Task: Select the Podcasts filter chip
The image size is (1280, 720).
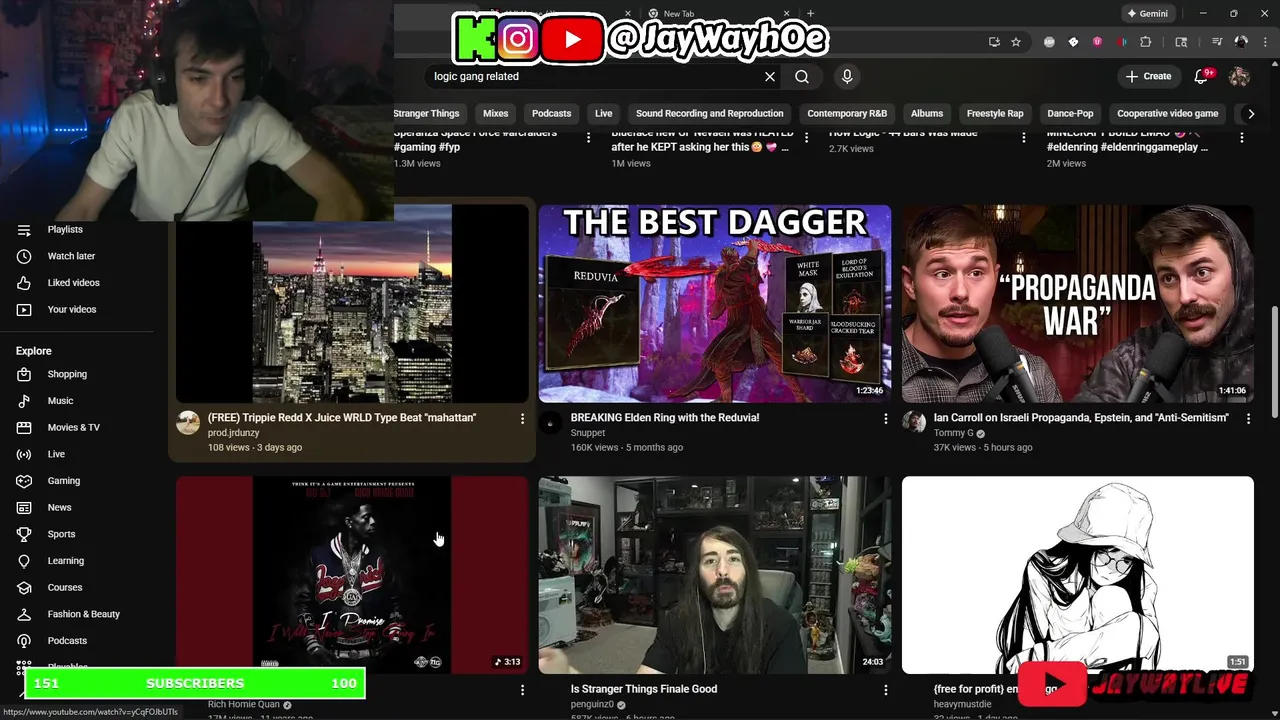Action: coord(551,114)
